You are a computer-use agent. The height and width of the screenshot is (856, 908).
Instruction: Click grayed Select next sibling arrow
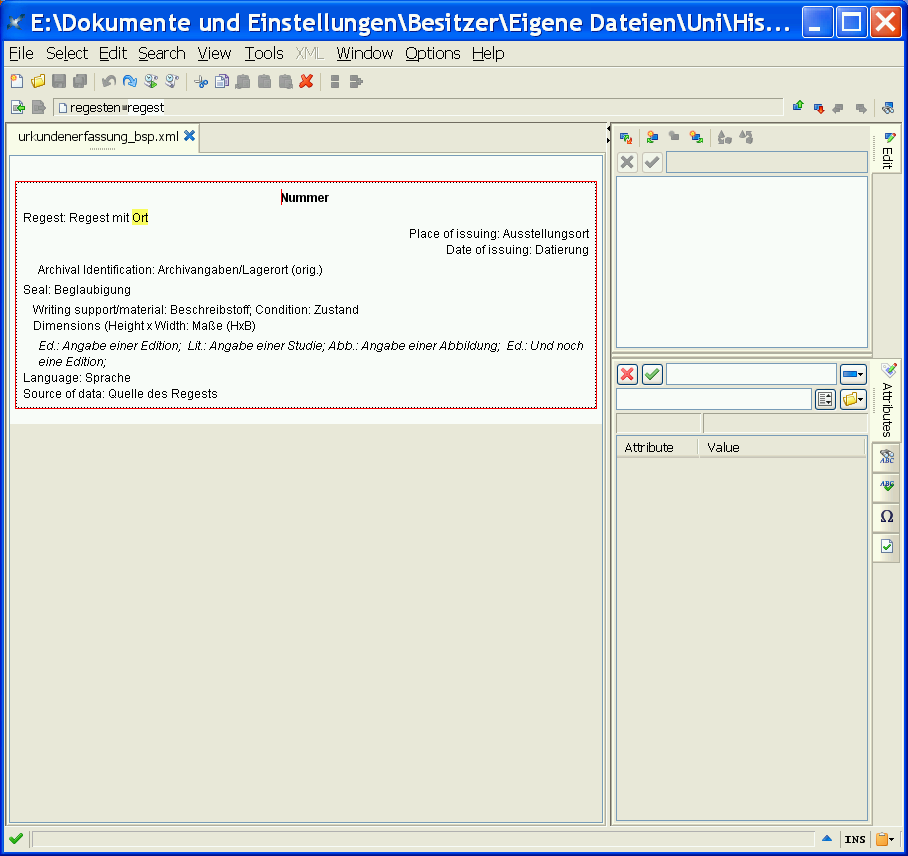pos(861,108)
